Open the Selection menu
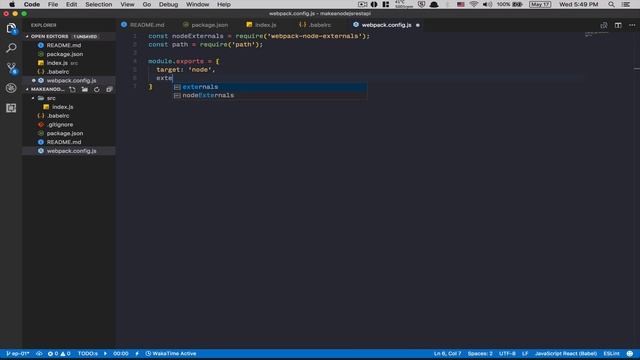Image resolution: width=640 pixels, height=360 pixels. 98,4
